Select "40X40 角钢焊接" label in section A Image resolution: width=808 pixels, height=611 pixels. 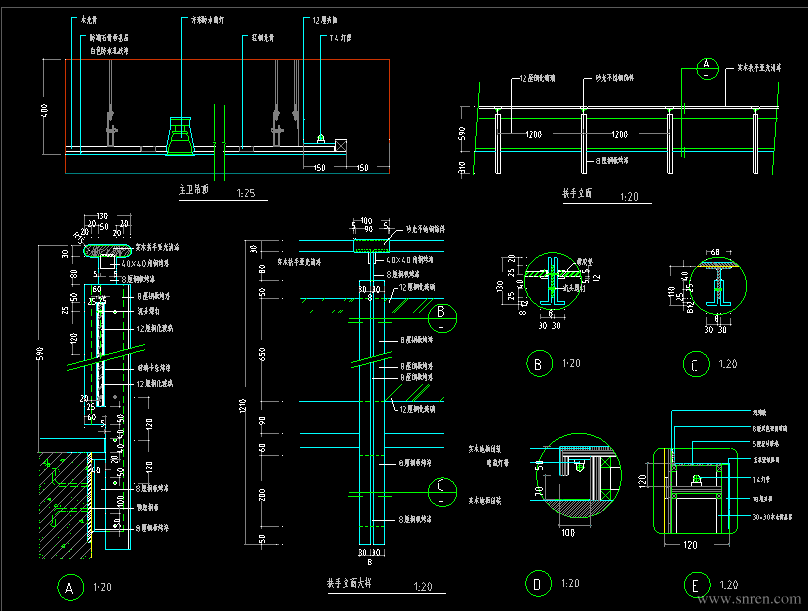tap(145, 264)
